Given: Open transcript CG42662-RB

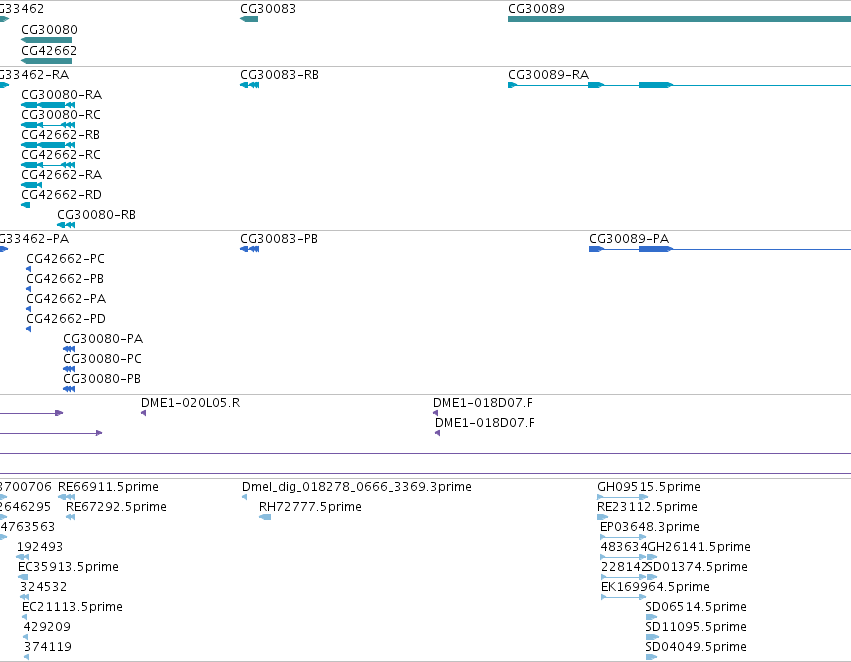Looking at the screenshot, I should (60, 135).
